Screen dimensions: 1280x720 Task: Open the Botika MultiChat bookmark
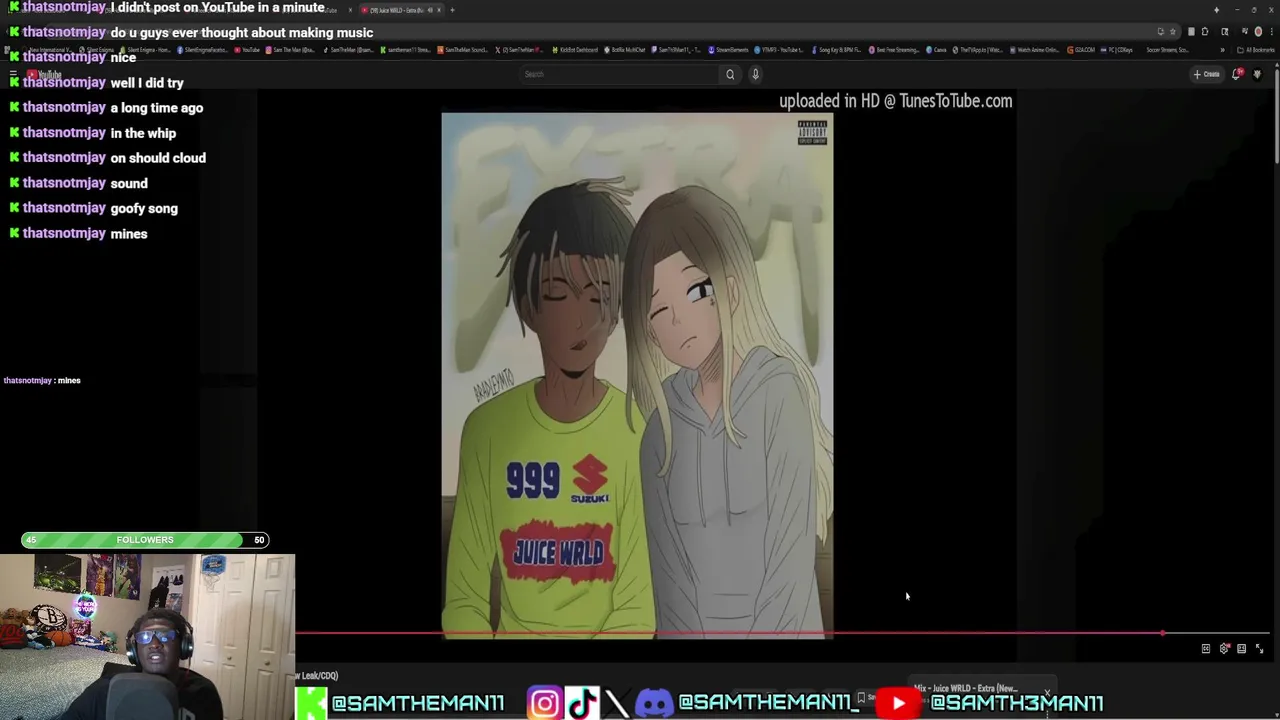[626, 50]
